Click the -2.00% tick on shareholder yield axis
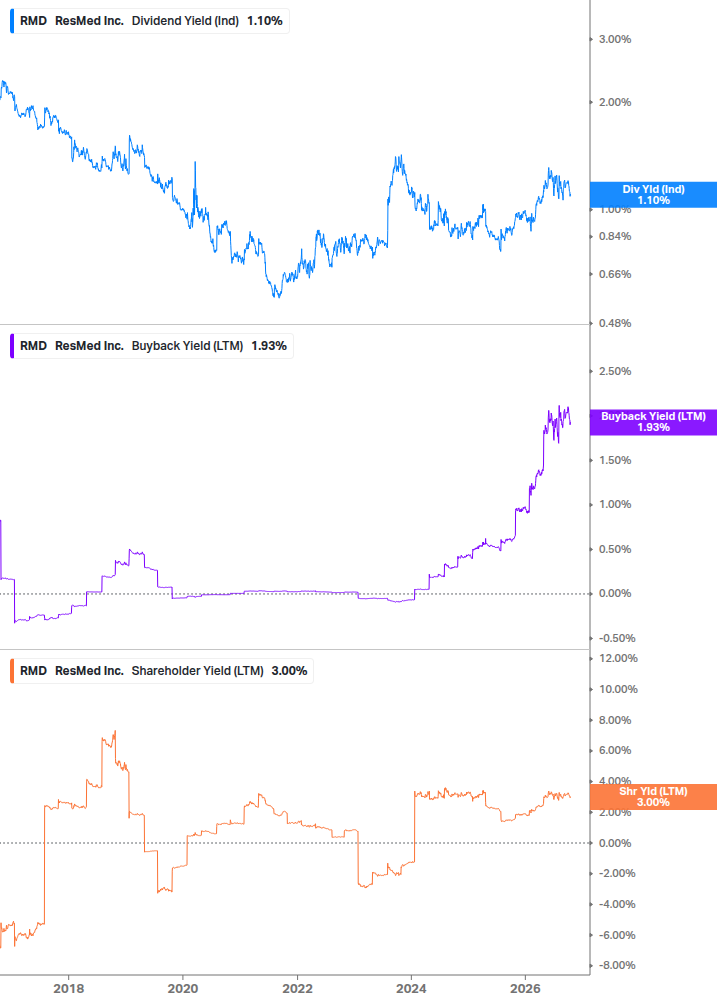This screenshot has height=1005, width=717. click(x=617, y=874)
